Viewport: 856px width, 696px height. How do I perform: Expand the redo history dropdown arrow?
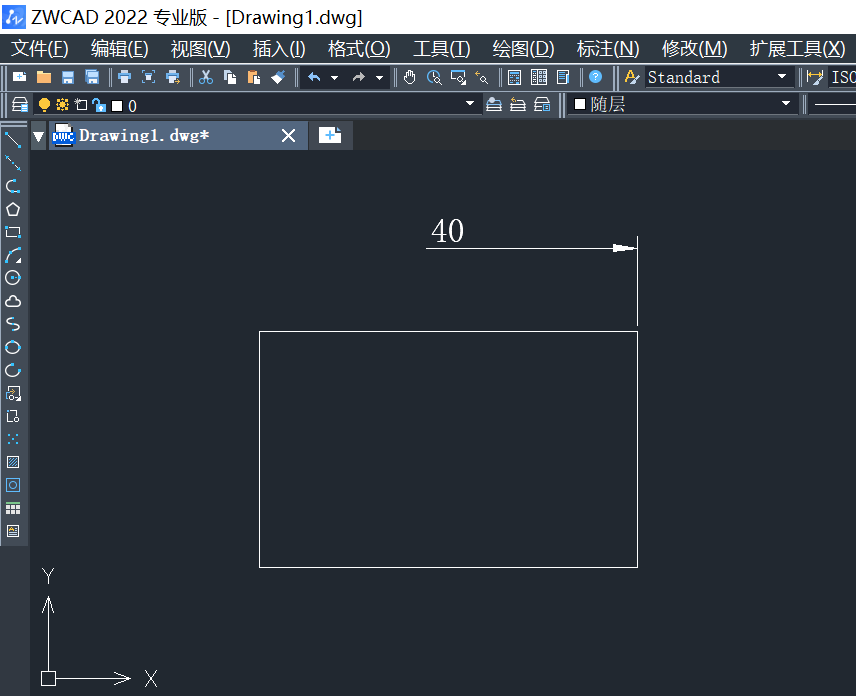point(379,78)
